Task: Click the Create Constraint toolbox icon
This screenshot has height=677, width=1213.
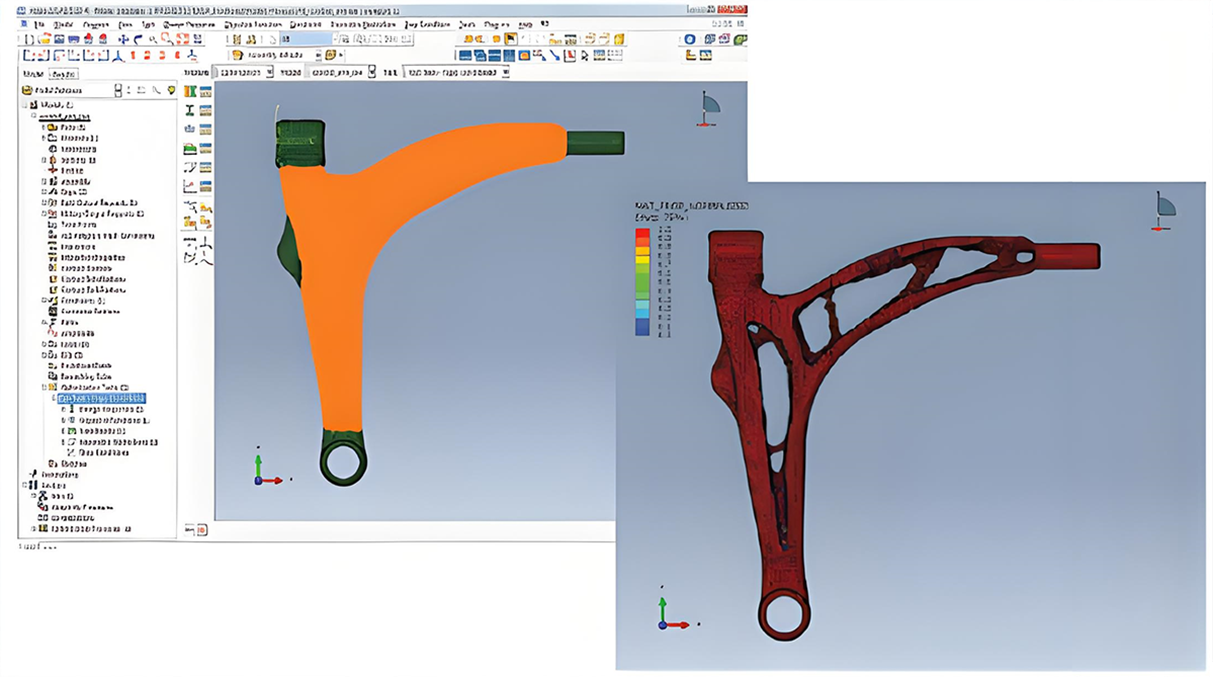Action: coord(190,149)
